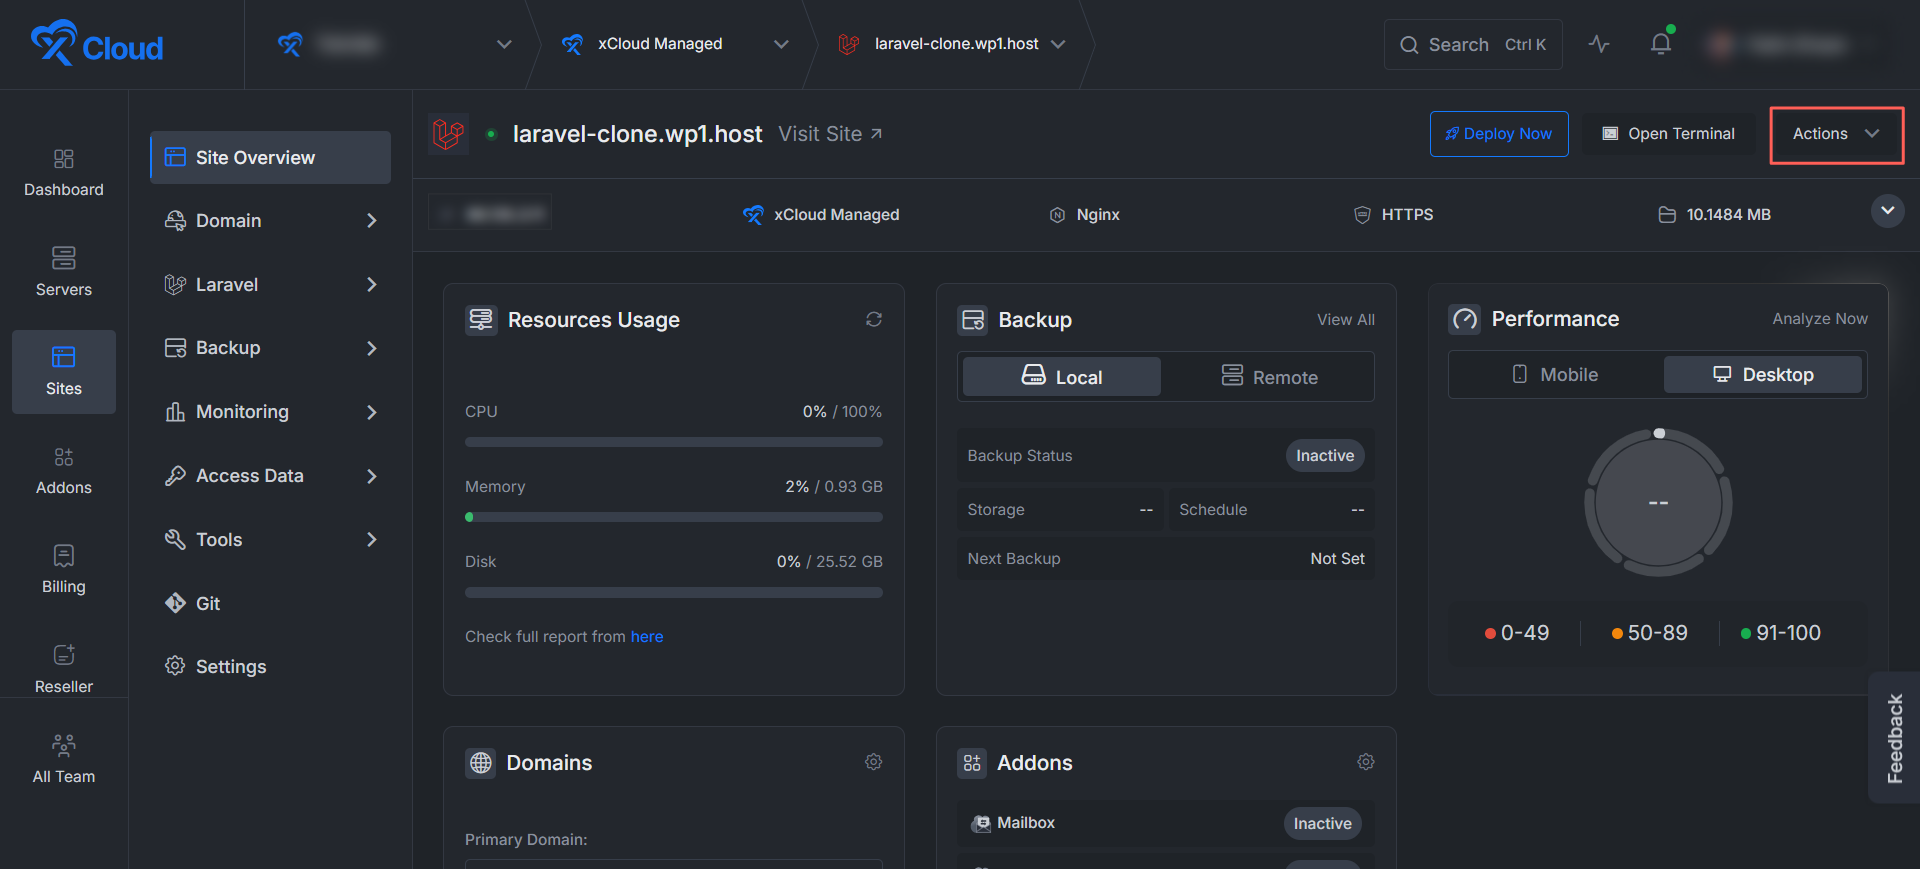1920x869 pixels.
Task: Expand site info bar chevron
Action: click(1887, 211)
